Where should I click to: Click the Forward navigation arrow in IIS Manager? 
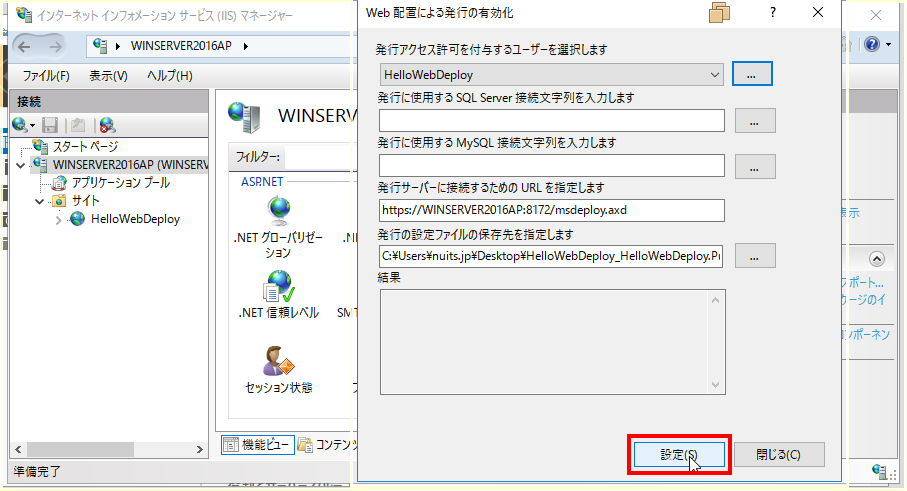pos(55,46)
